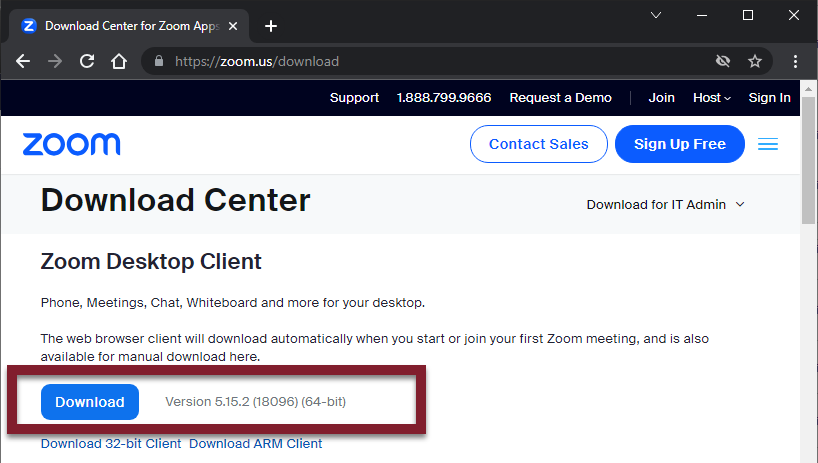818x463 pixels.
Task: Click the eye-slash tracking icon in address bar
Action: tap(723, 61)
